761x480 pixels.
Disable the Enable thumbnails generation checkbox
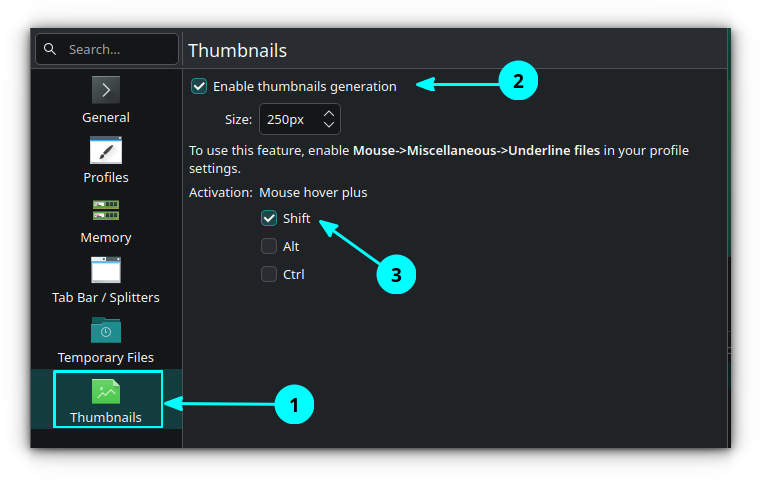pos(200,86)
